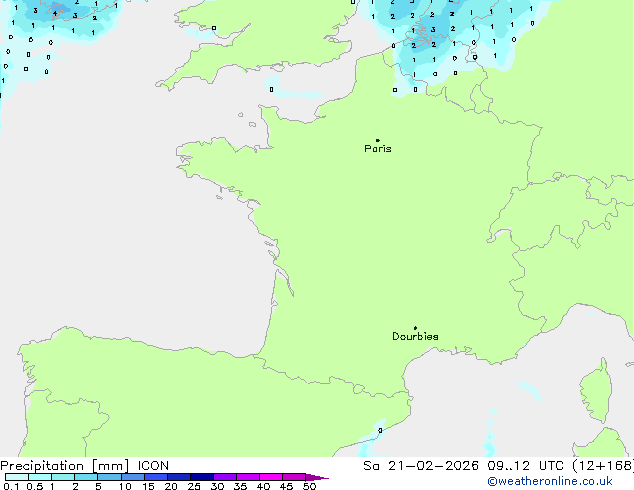This screenshot has width=634, height=490.
Task: Select the 5–10 mm legend swatch
Action: coord(109,477)
